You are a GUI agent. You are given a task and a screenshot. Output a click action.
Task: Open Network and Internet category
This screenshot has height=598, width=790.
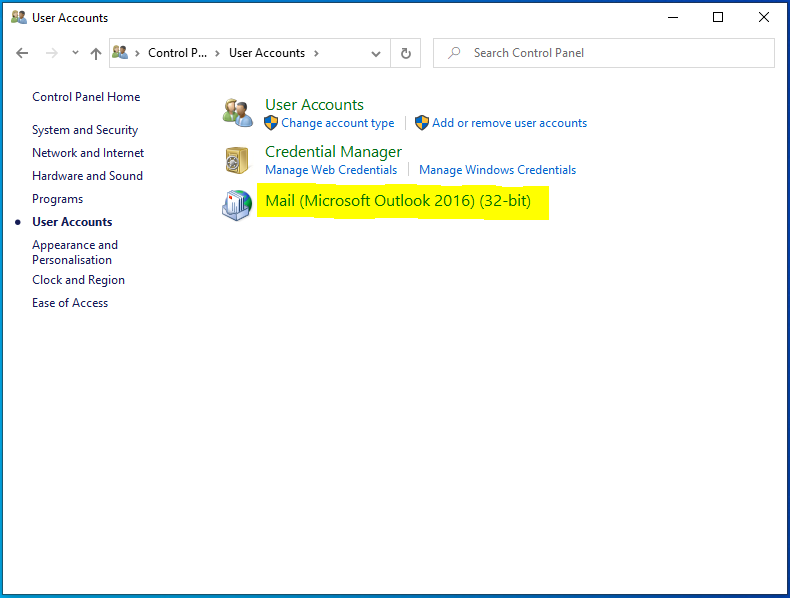tap(88, 153)
